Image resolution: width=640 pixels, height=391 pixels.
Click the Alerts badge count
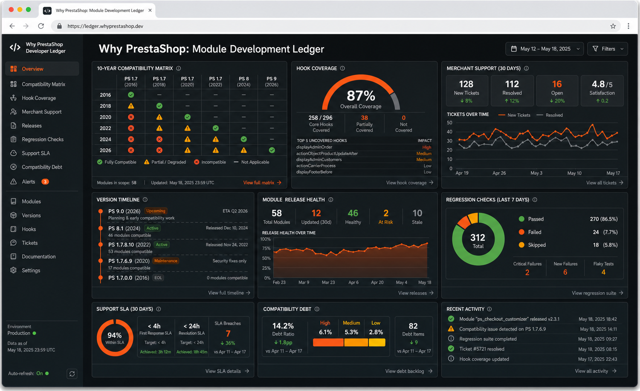pyautogui.click(x=45, y=182)
